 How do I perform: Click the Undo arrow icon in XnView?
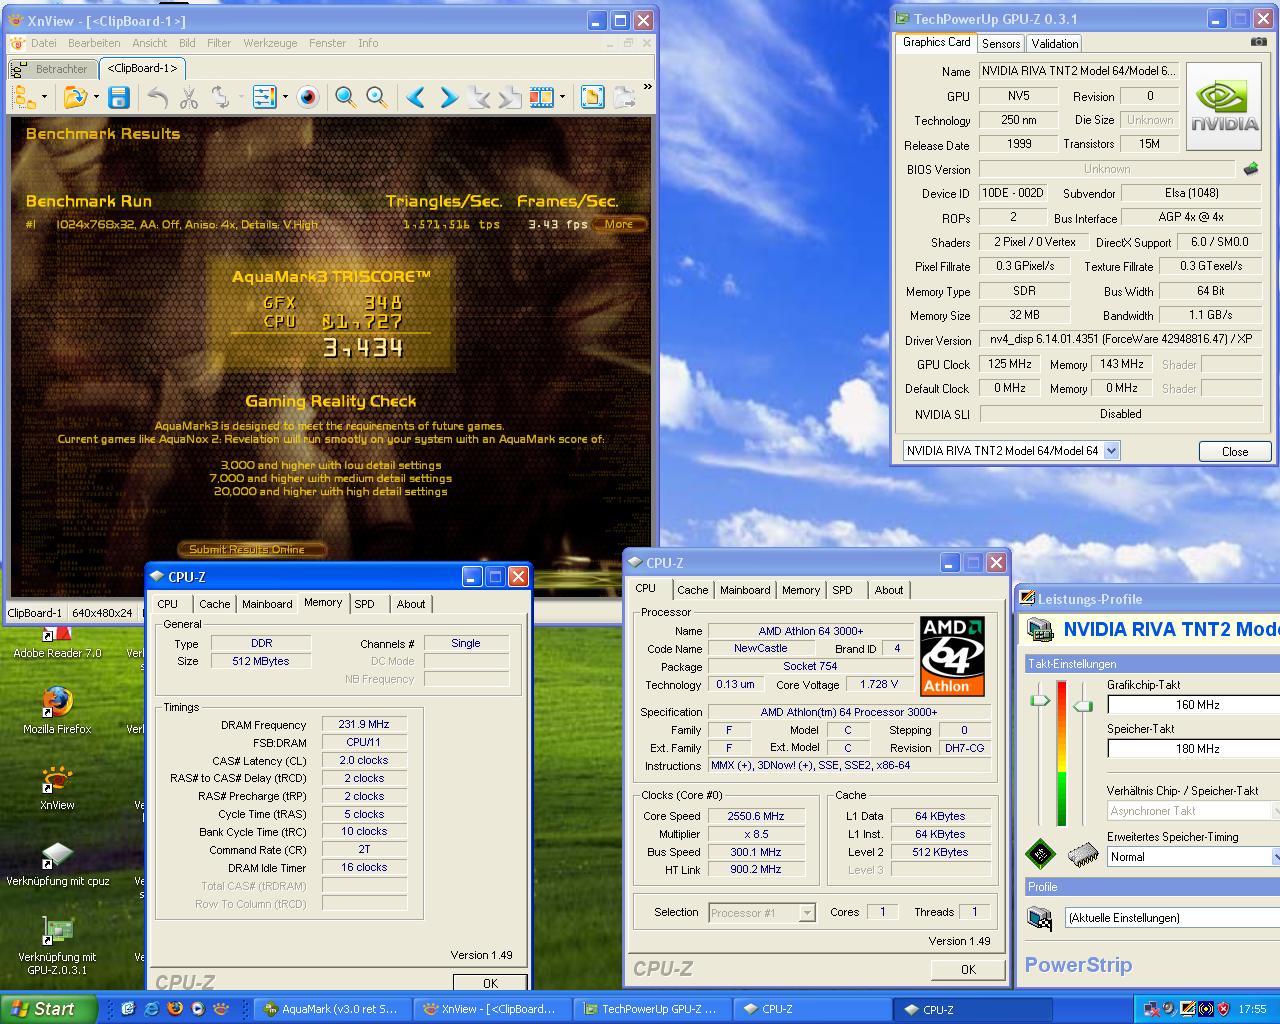[x=158, y=97]
